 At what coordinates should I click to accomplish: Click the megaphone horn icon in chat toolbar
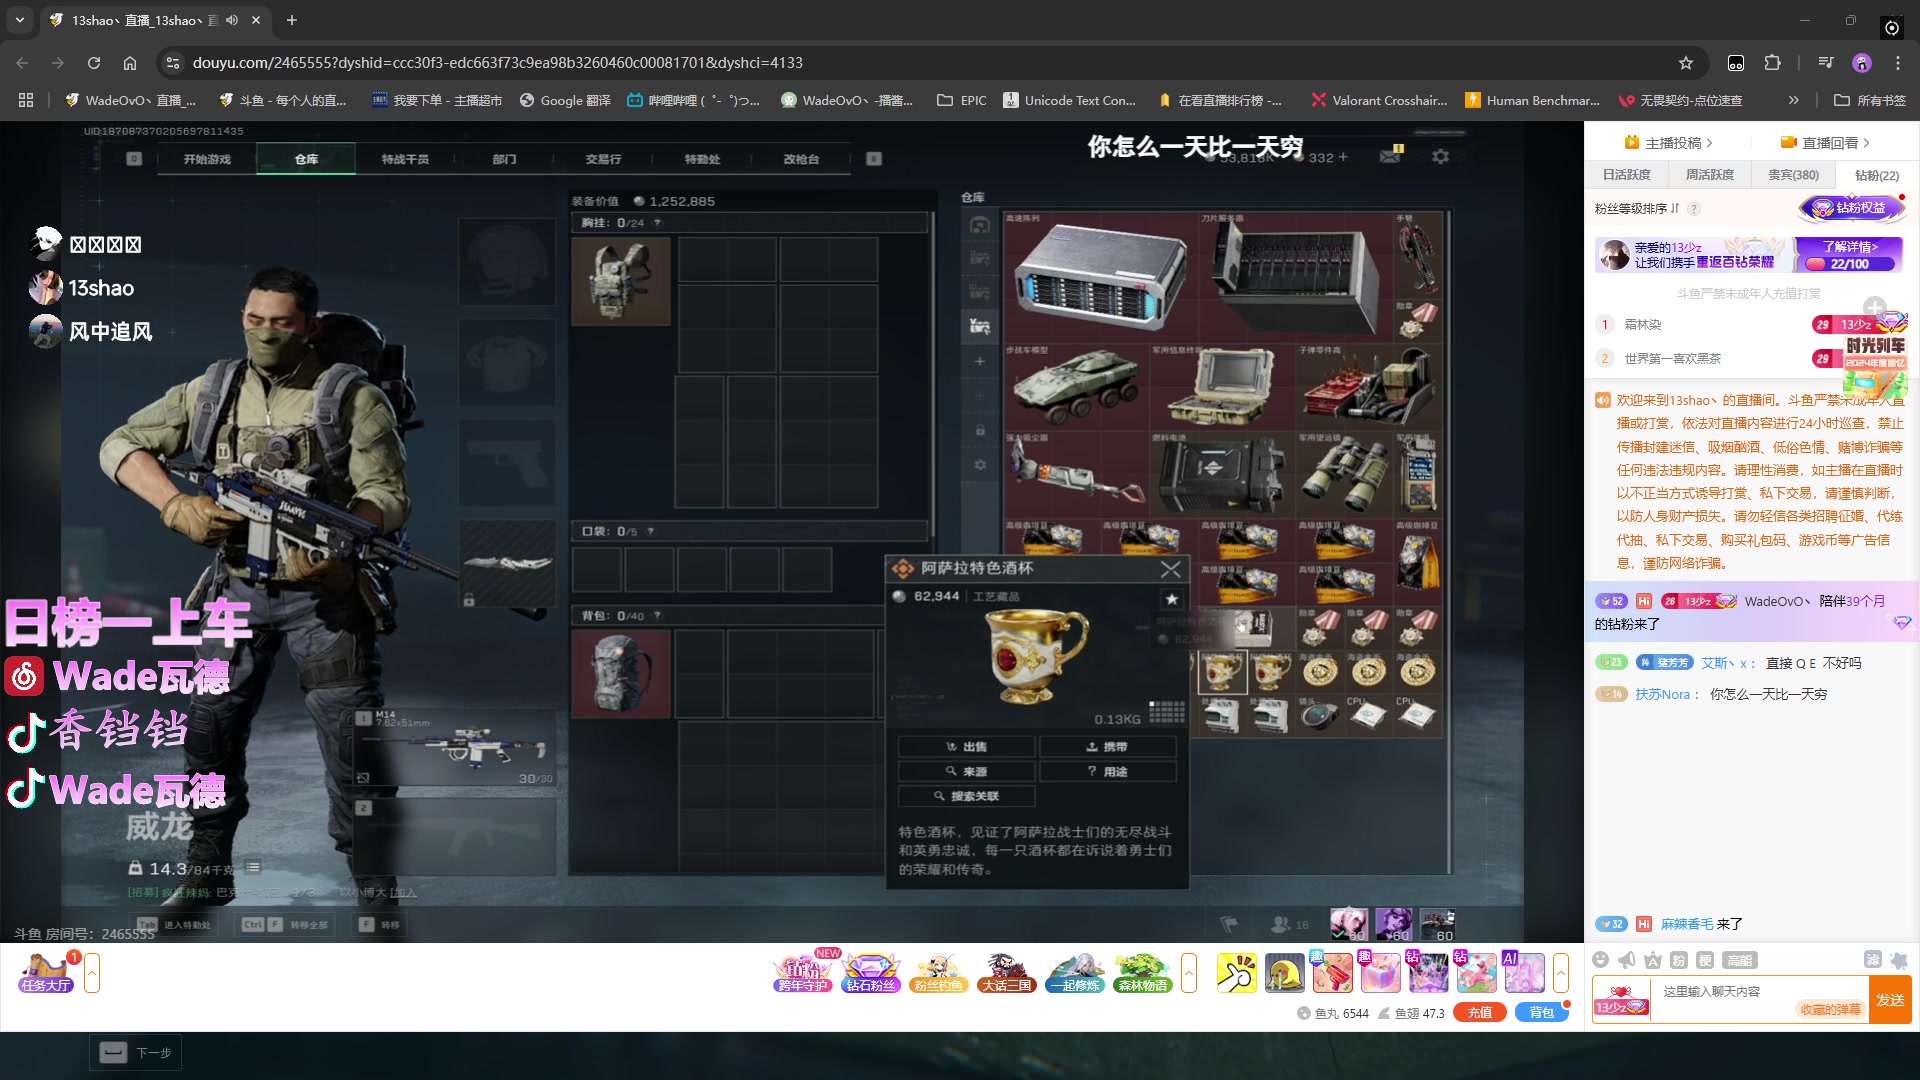tap(1627, 960)
